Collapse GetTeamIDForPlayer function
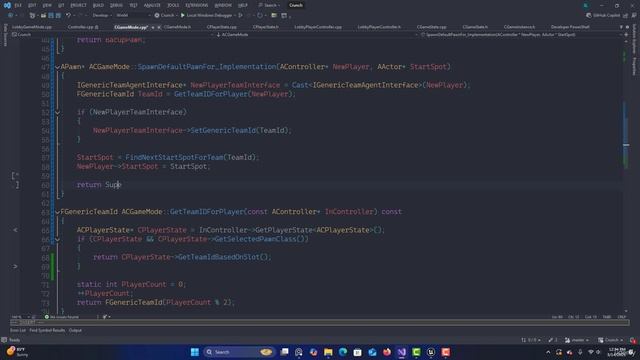The width and height of the screenshot is (640, 360). tap(58, 212)
